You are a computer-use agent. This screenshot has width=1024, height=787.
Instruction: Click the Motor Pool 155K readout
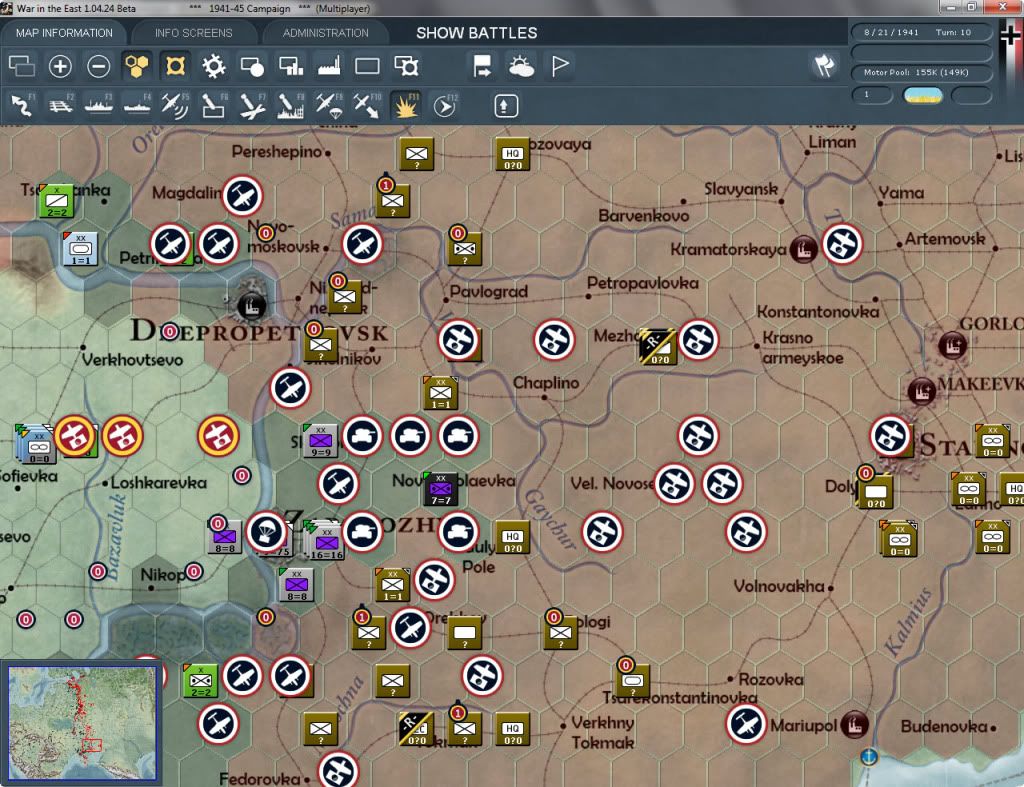pyautogui.click(x=921, y=72)
